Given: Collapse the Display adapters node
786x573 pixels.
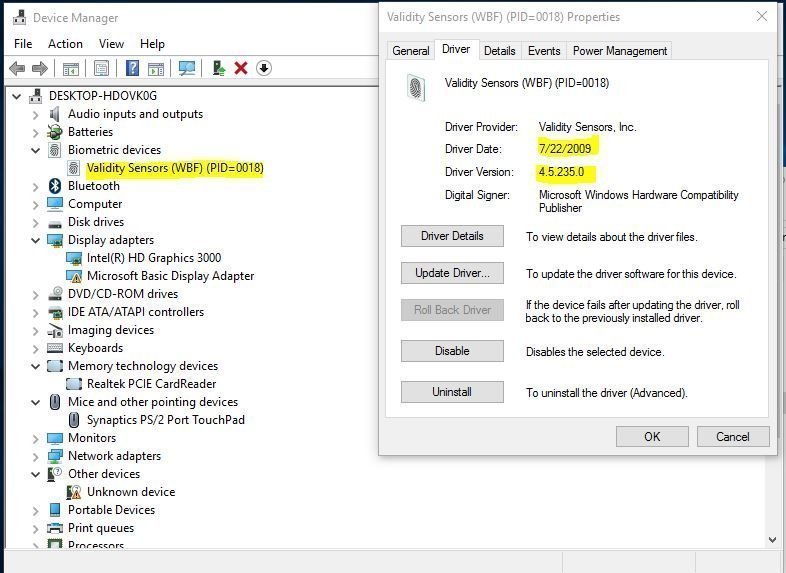Looking at the screenshot, I should pyautogui.click(x=35, y=240).
